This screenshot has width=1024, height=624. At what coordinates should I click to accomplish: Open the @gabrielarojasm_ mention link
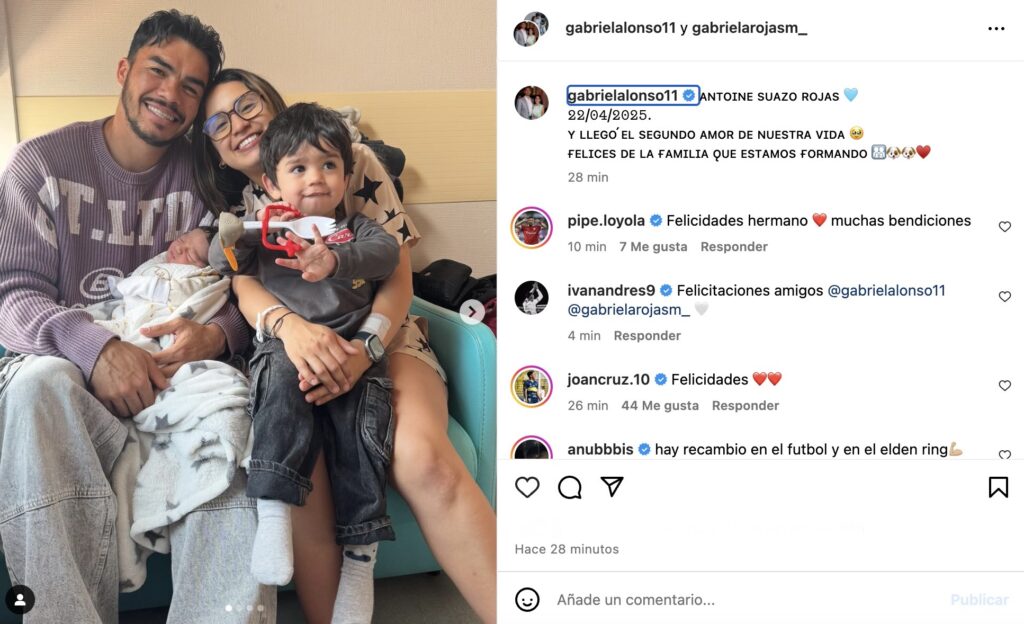pyautogui.click(x=628, y=309)
